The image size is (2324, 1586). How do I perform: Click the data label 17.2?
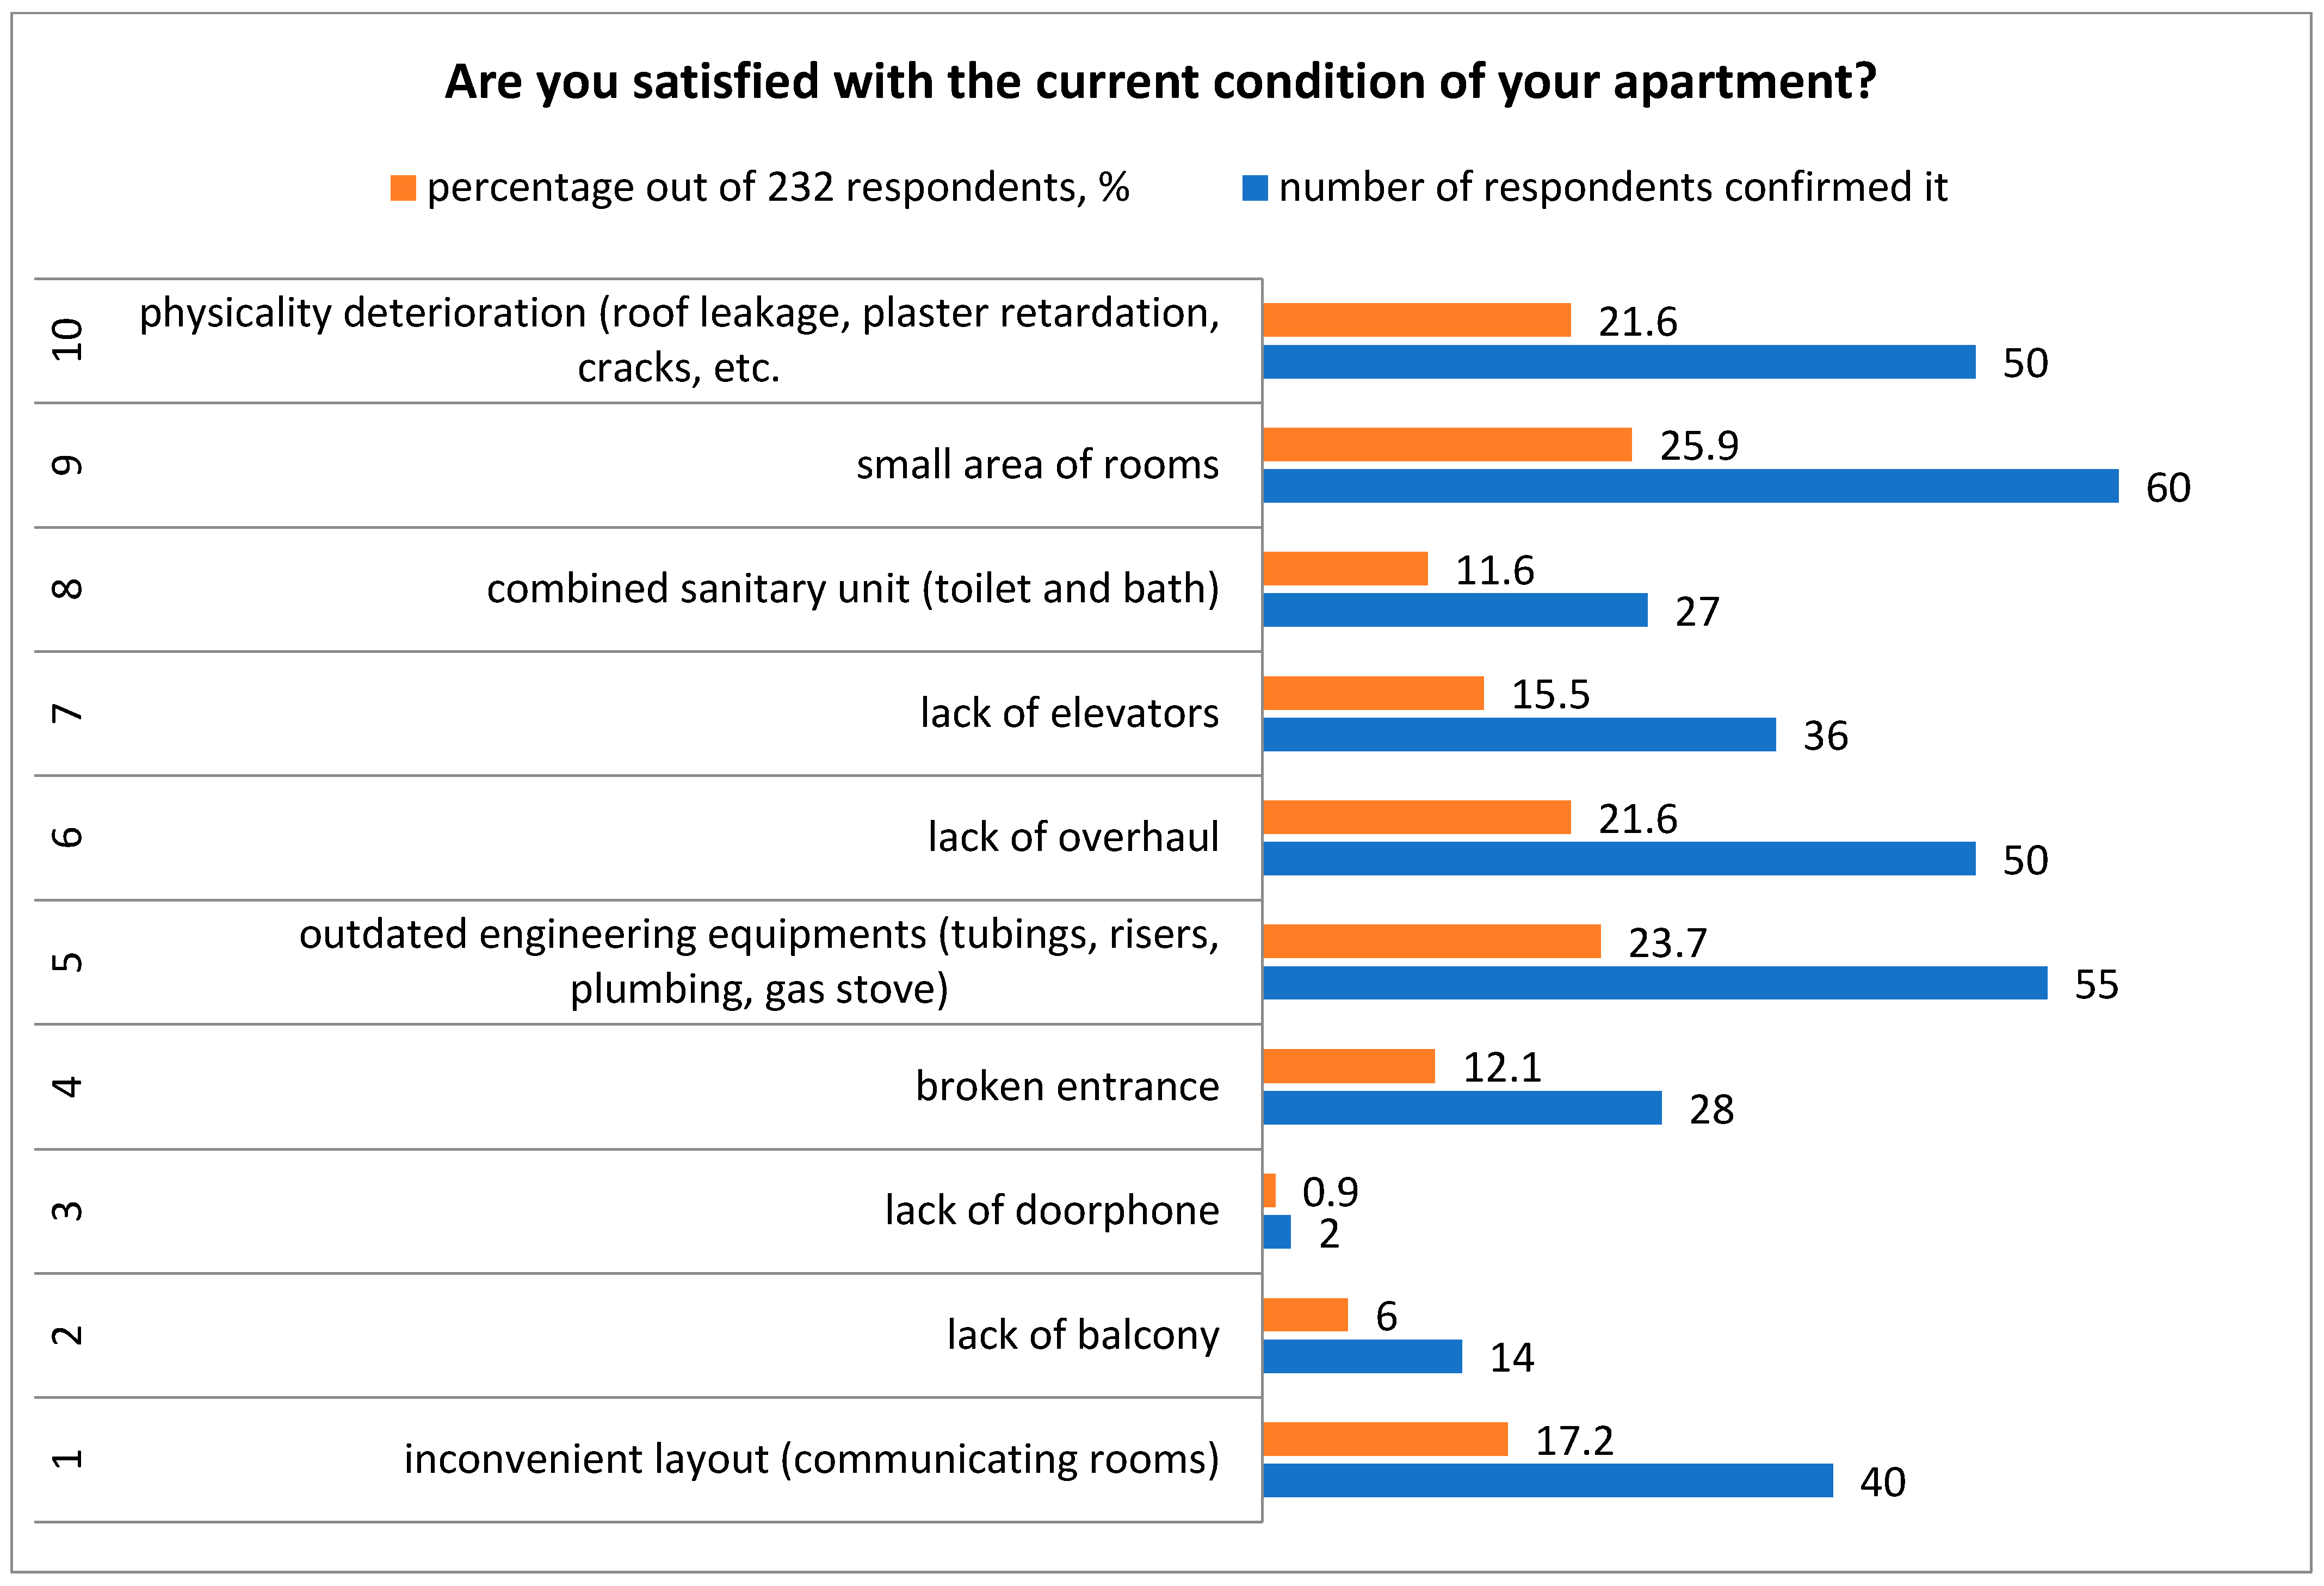[1574, 1441]
